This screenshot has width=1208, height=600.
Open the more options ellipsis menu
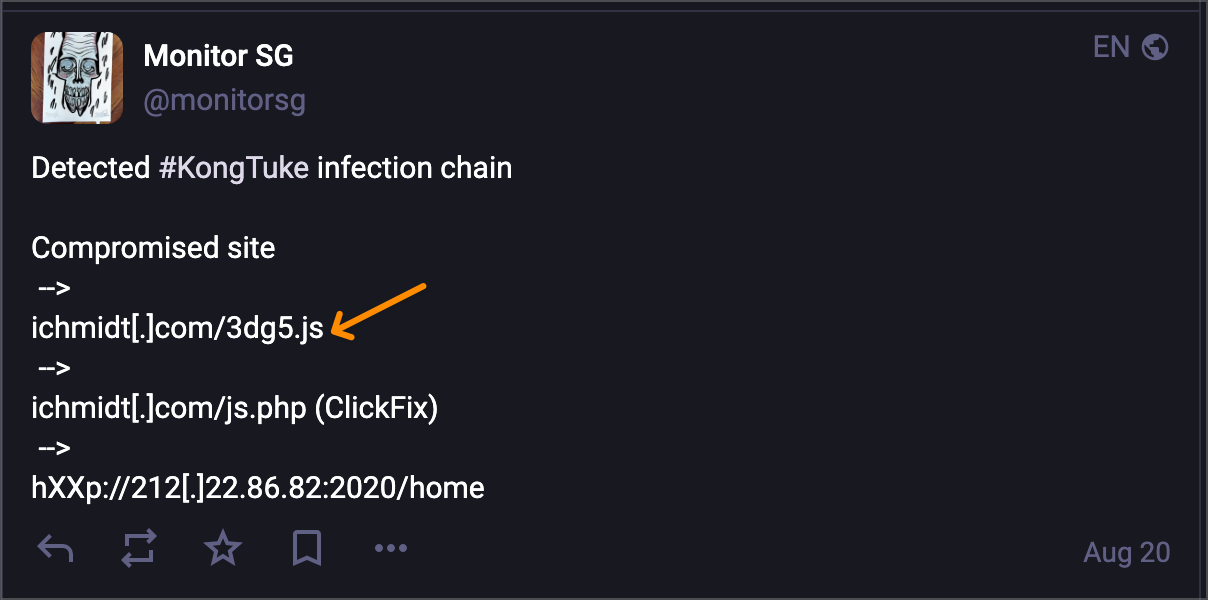coord(391,548)
